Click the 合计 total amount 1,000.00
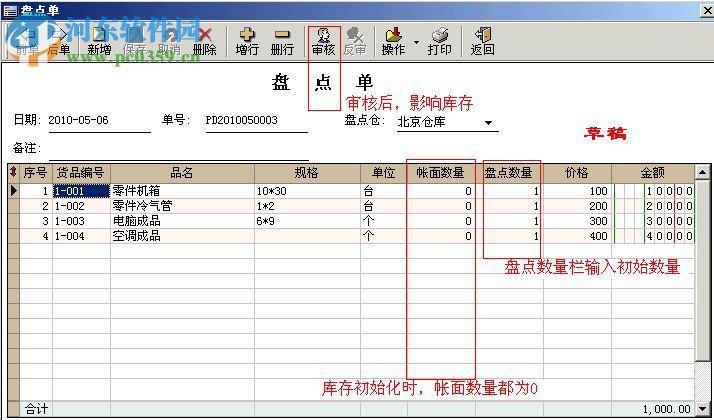The height and width of the screenshot is (420, 714). click(667, 409)
